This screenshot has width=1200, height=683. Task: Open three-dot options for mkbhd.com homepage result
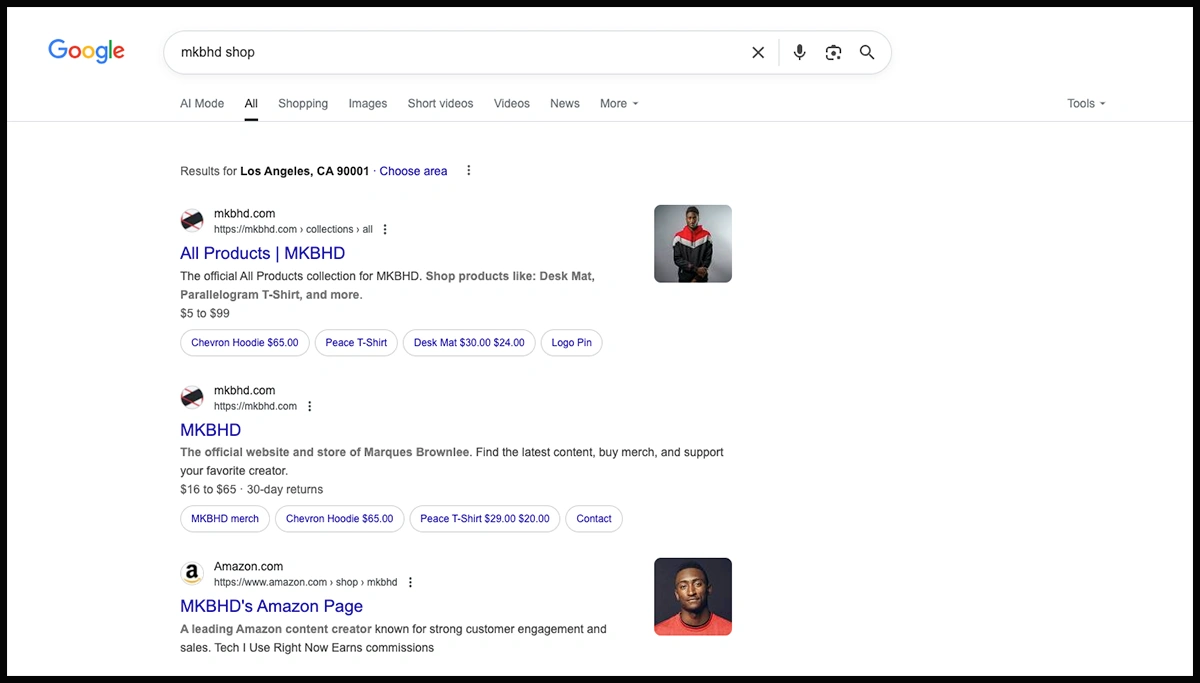[x=309, y=407]
